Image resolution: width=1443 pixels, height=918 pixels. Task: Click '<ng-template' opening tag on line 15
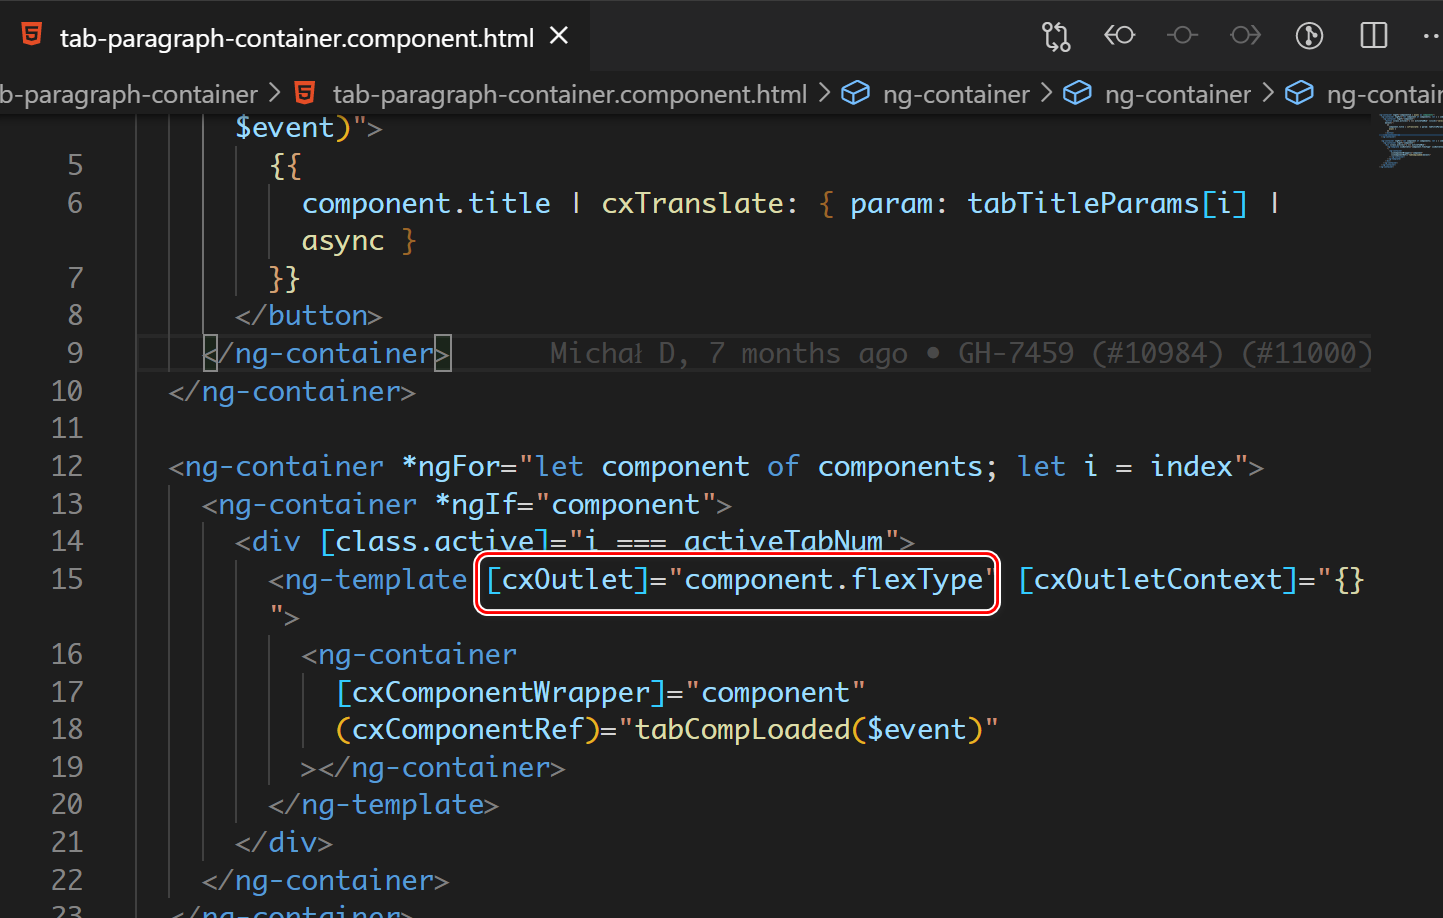click(x=368, y=579)
